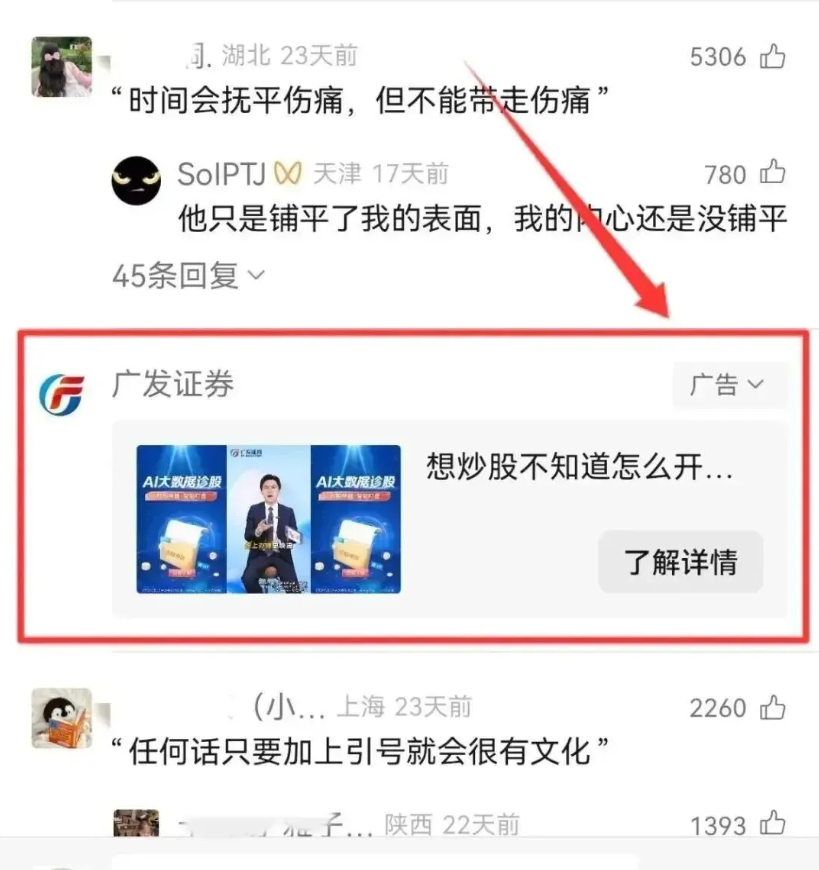Open the 广发证券 advertiser name
This screenshot has width=819, height=870.
click(x=173, y=383)
